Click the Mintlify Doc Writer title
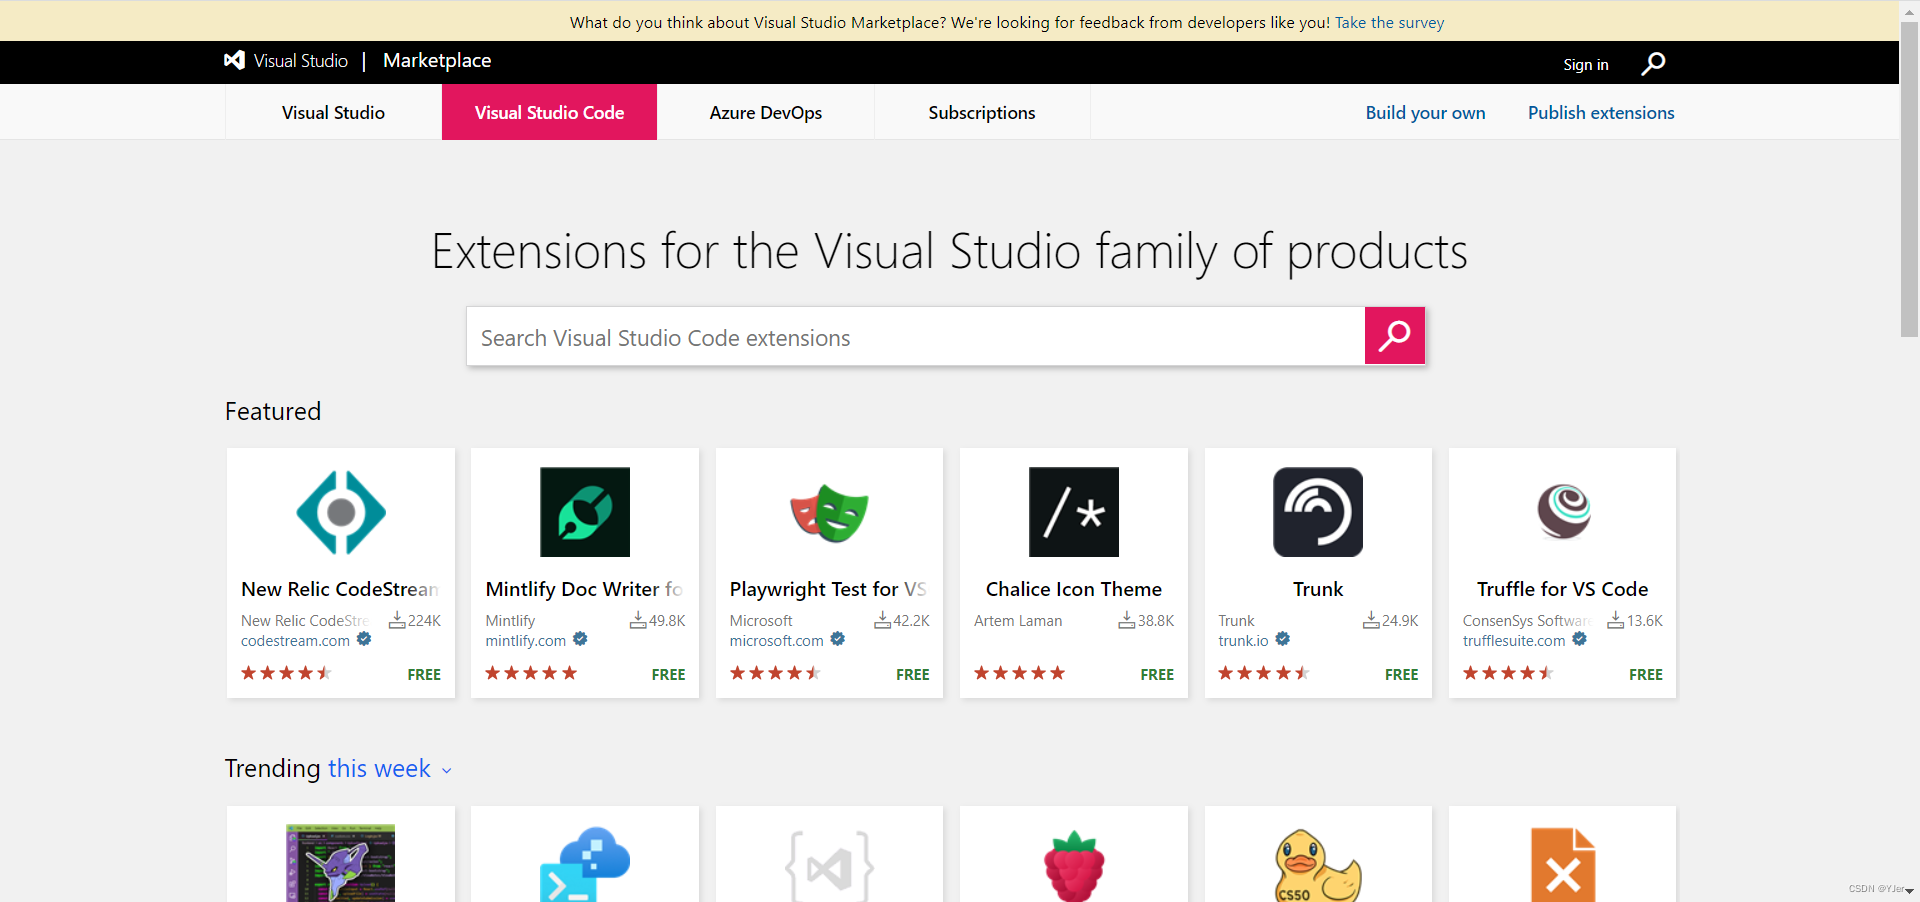The width and height of the screenshot is (1920, 902). click(x=583, y=589)
